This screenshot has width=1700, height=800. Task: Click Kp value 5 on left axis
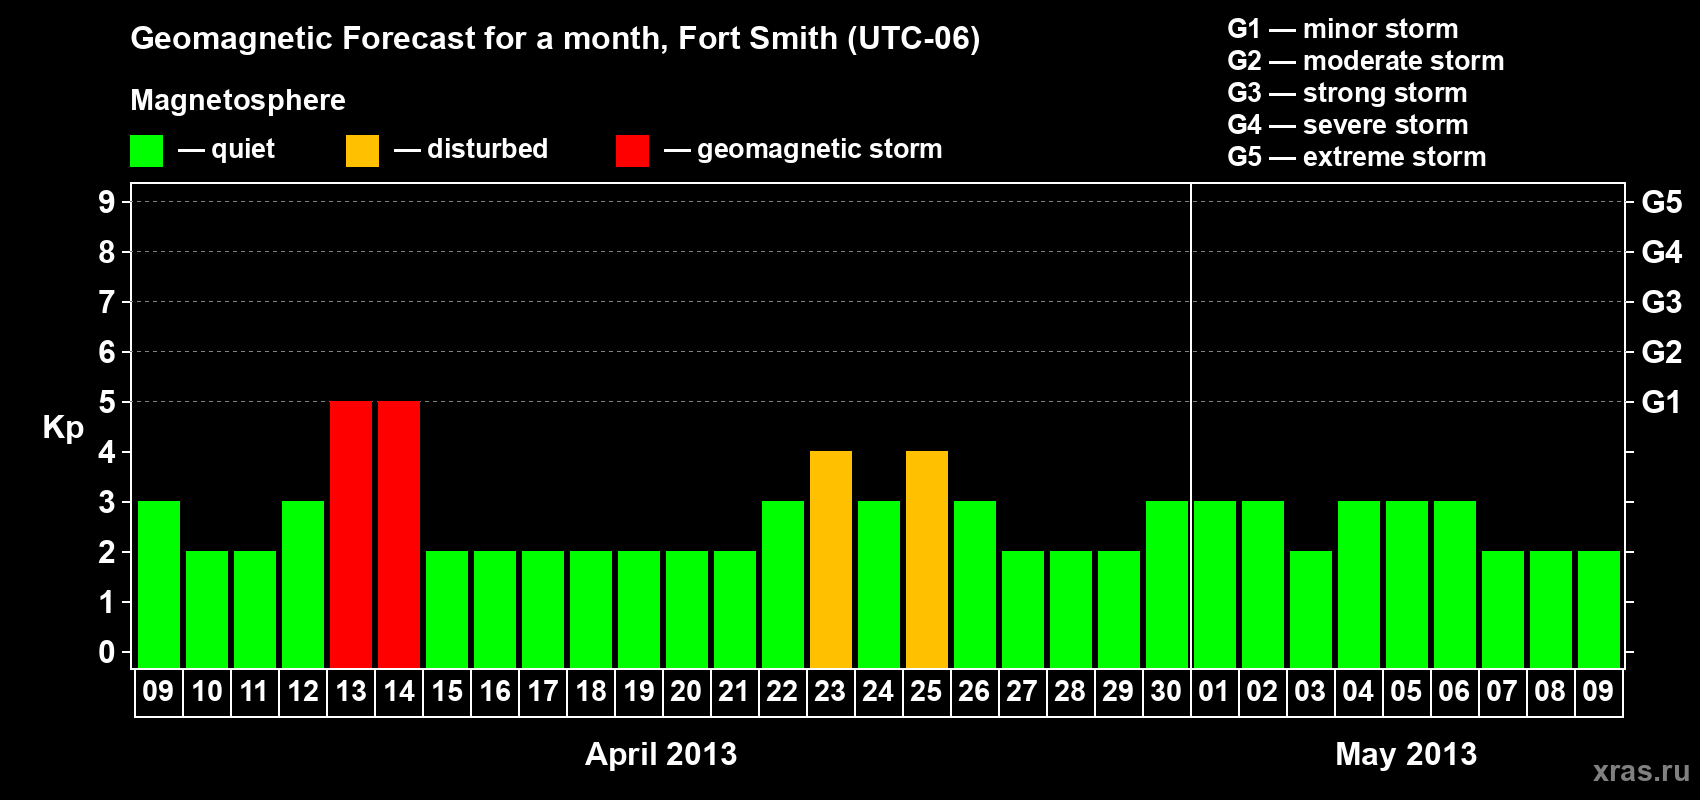pos(107,402)
